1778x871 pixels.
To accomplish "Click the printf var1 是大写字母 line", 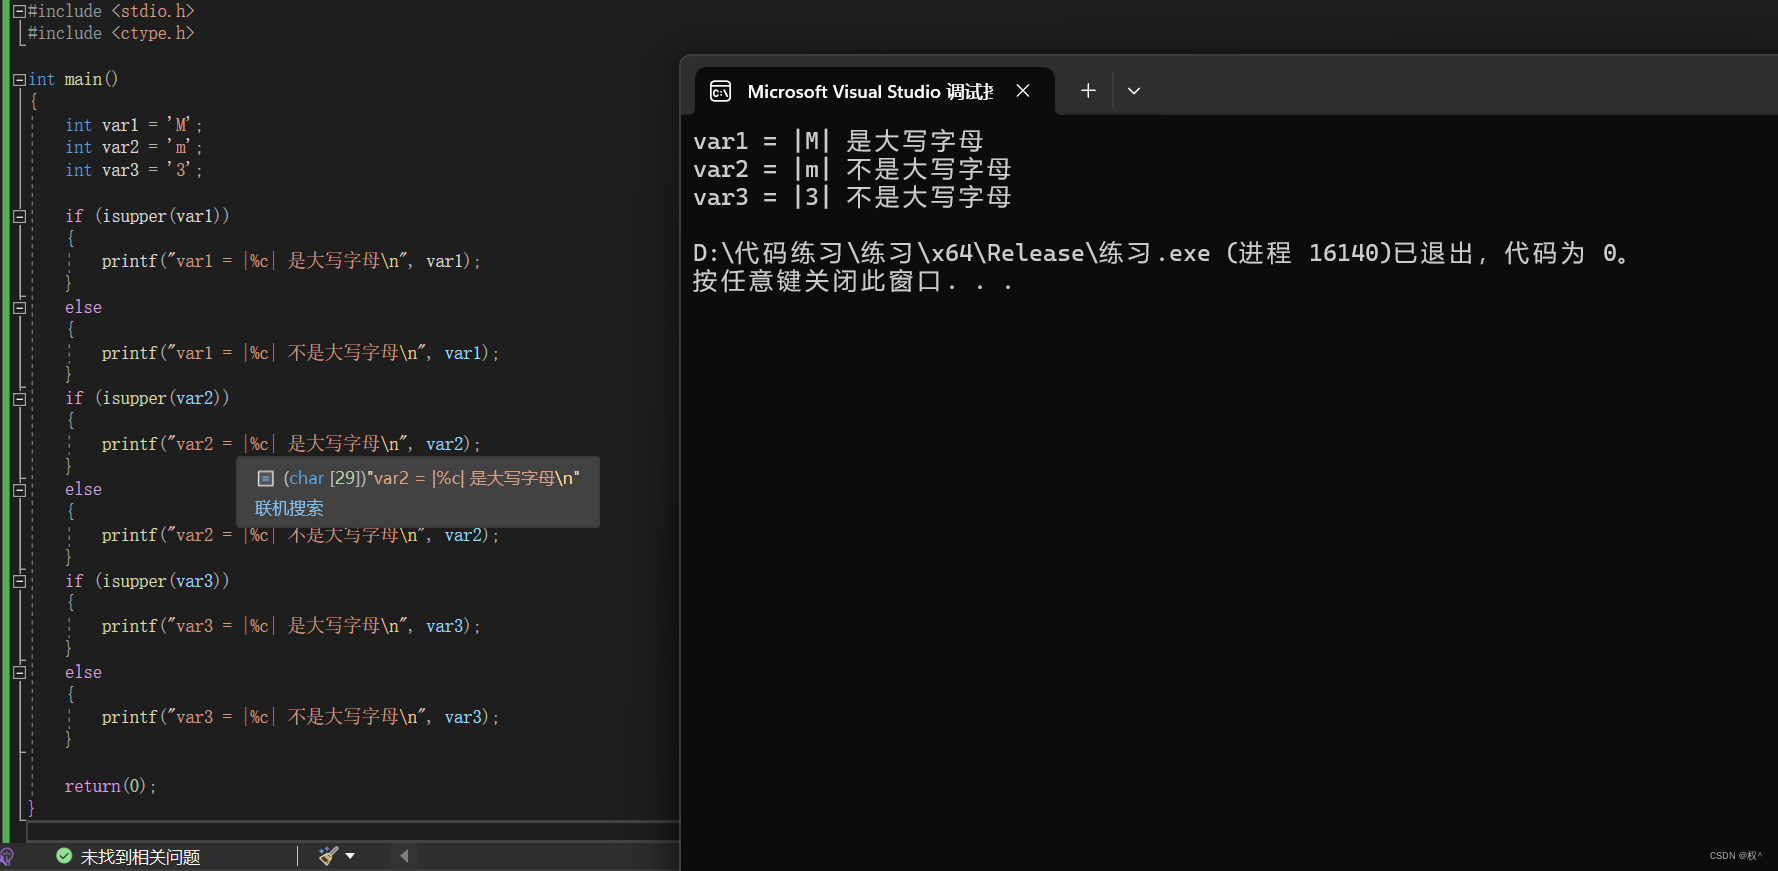I will click(x=291, y=261).
